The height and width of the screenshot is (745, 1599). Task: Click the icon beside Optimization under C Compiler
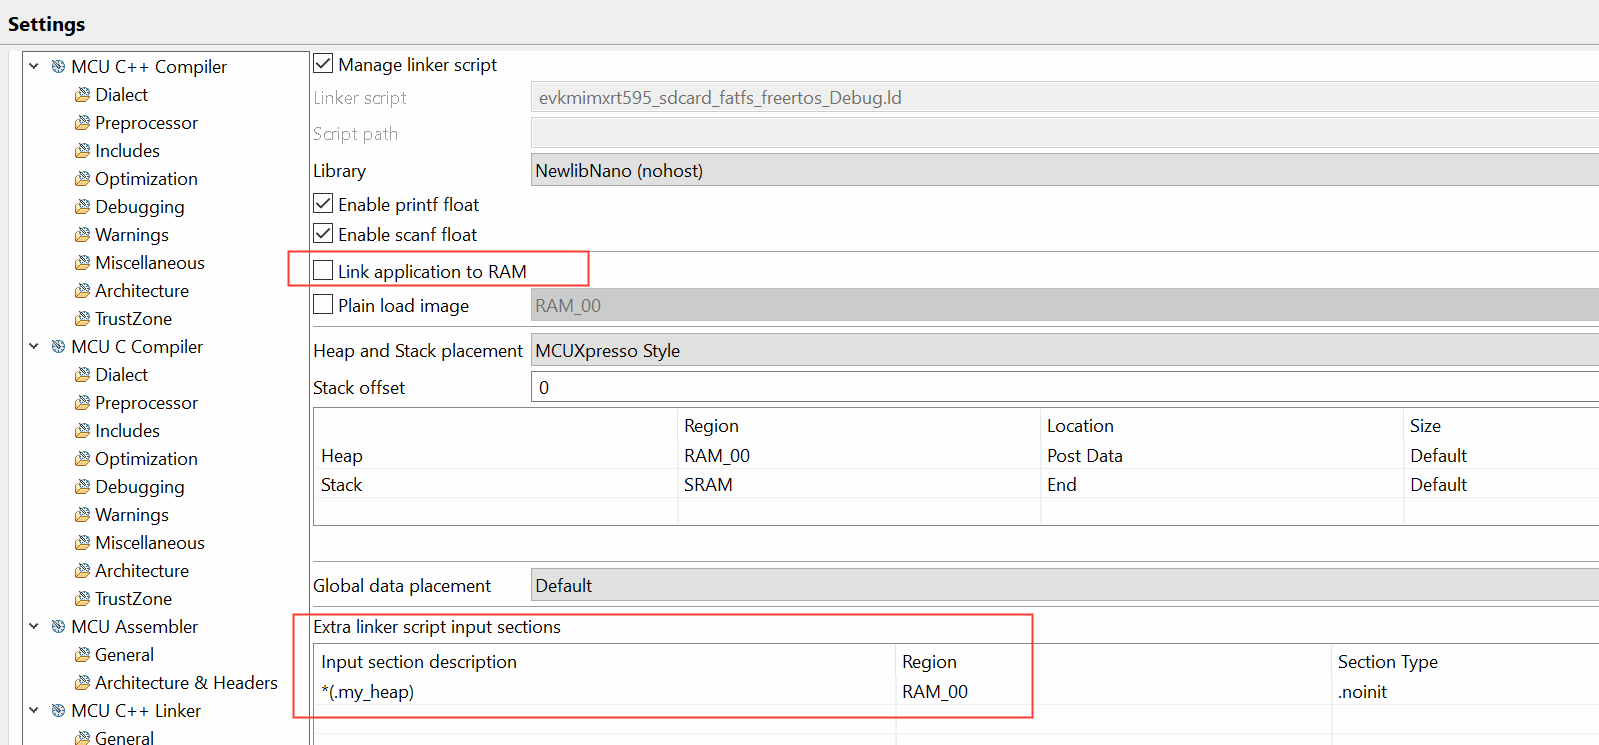(x=82, y=459)
